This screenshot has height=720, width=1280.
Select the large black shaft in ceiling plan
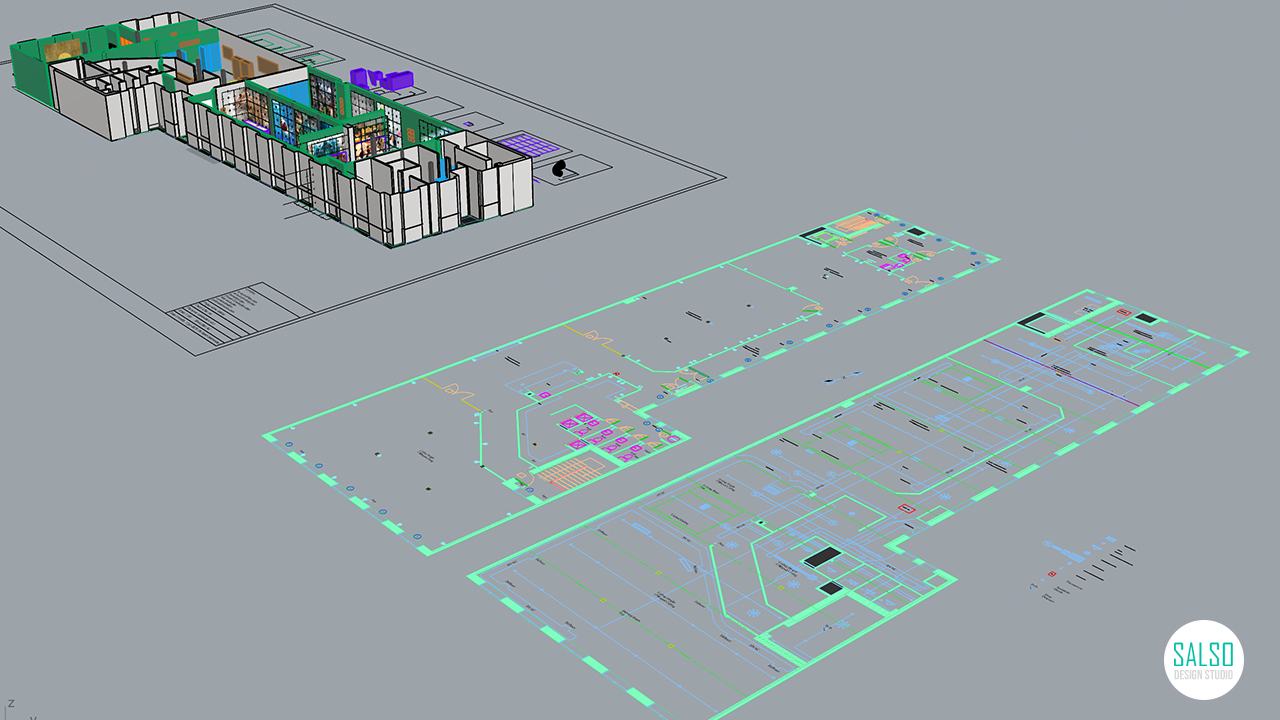click(x=823, y=557)
